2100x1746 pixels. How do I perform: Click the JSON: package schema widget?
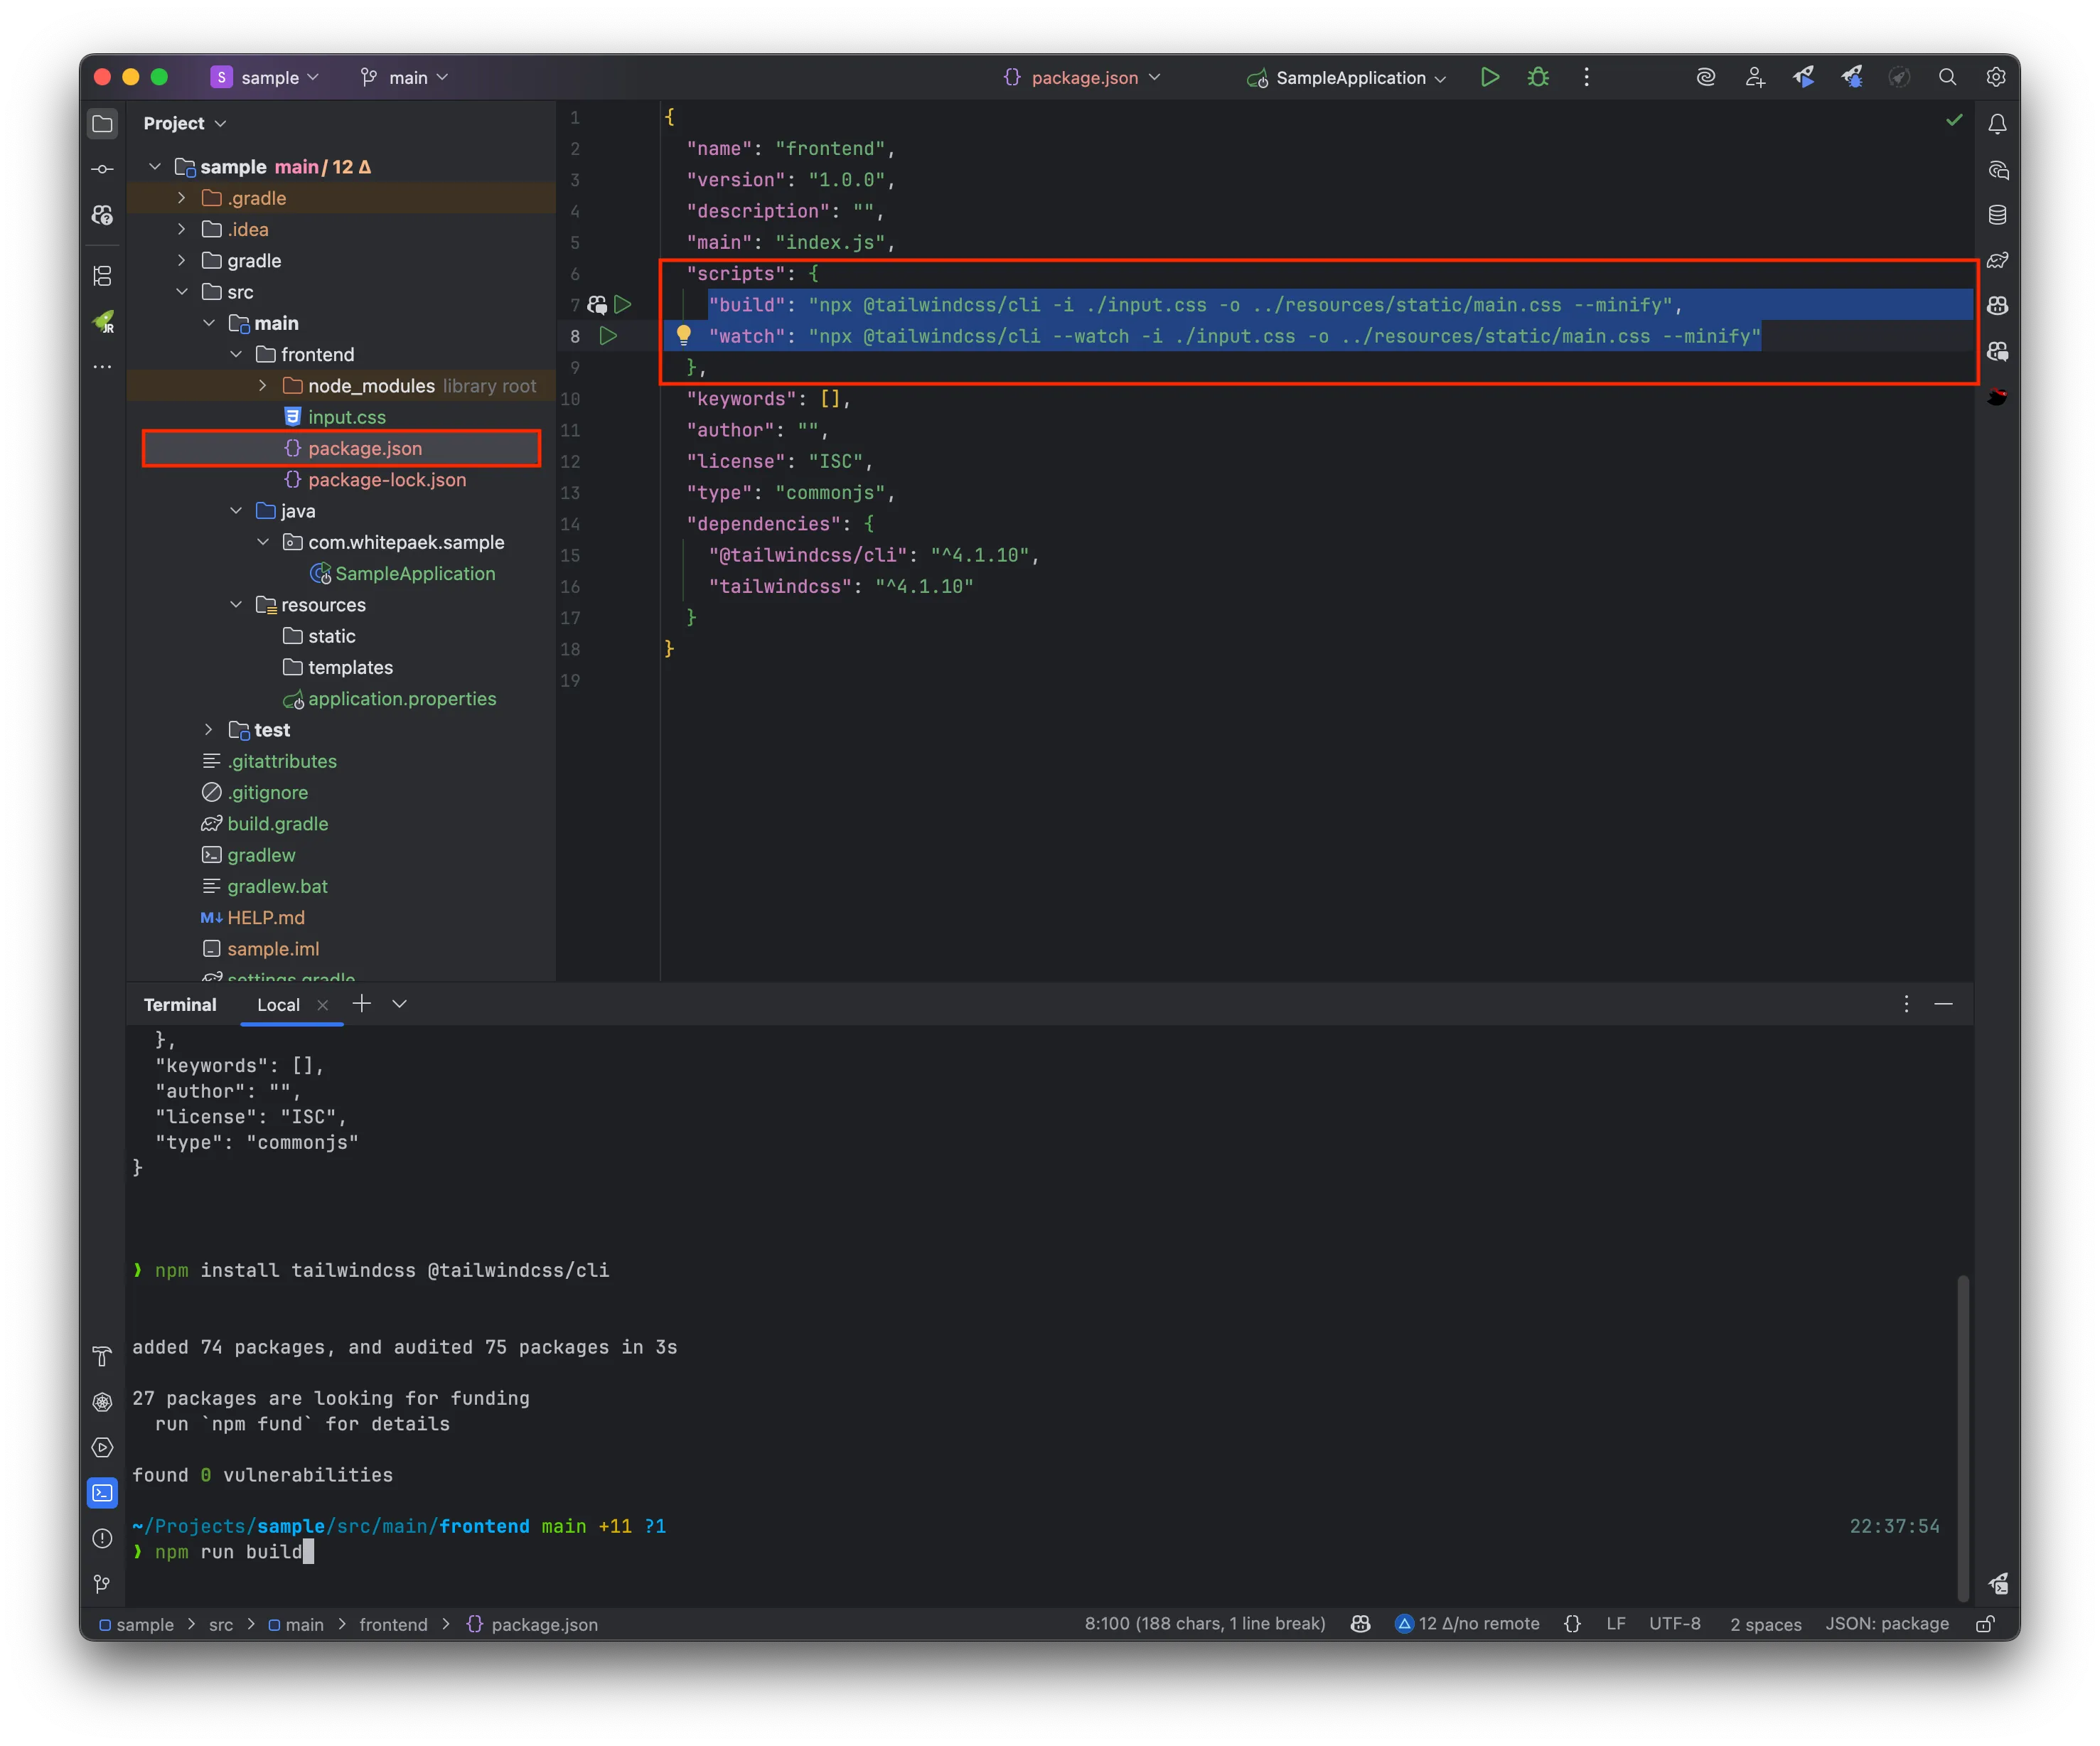pos(1887,1624)
